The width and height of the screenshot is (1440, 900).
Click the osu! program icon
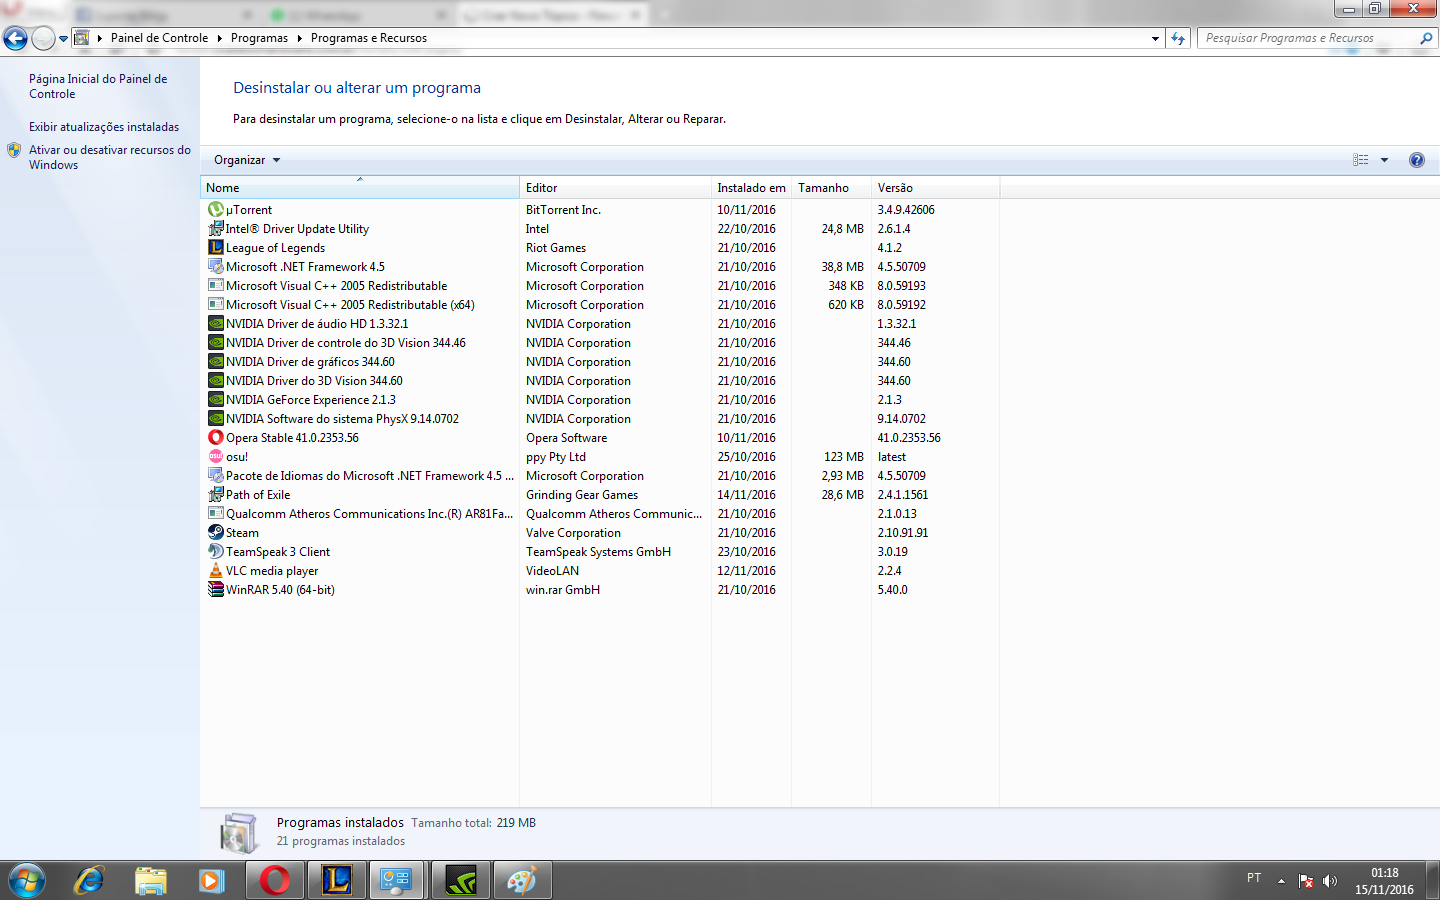point(216,457)
